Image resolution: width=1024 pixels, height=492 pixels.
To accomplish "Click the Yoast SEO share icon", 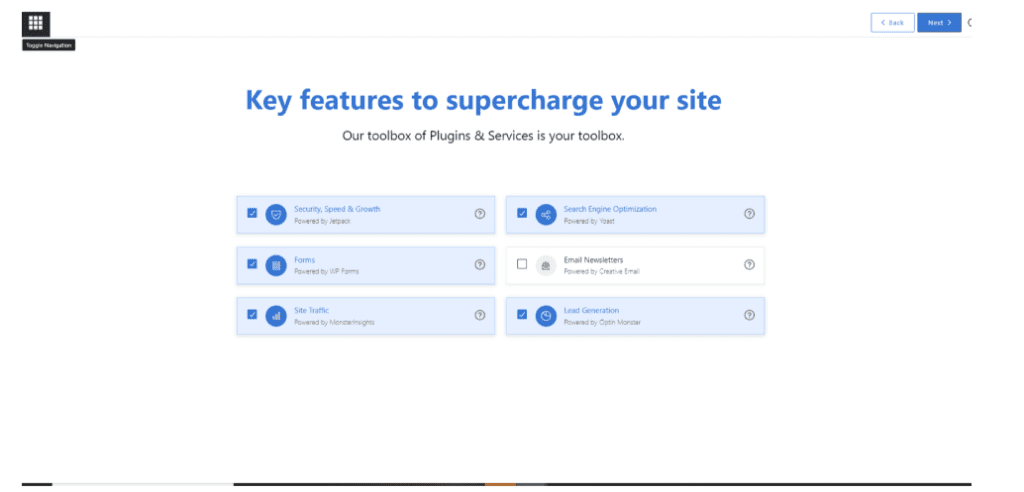I will [x=546, y=214].
